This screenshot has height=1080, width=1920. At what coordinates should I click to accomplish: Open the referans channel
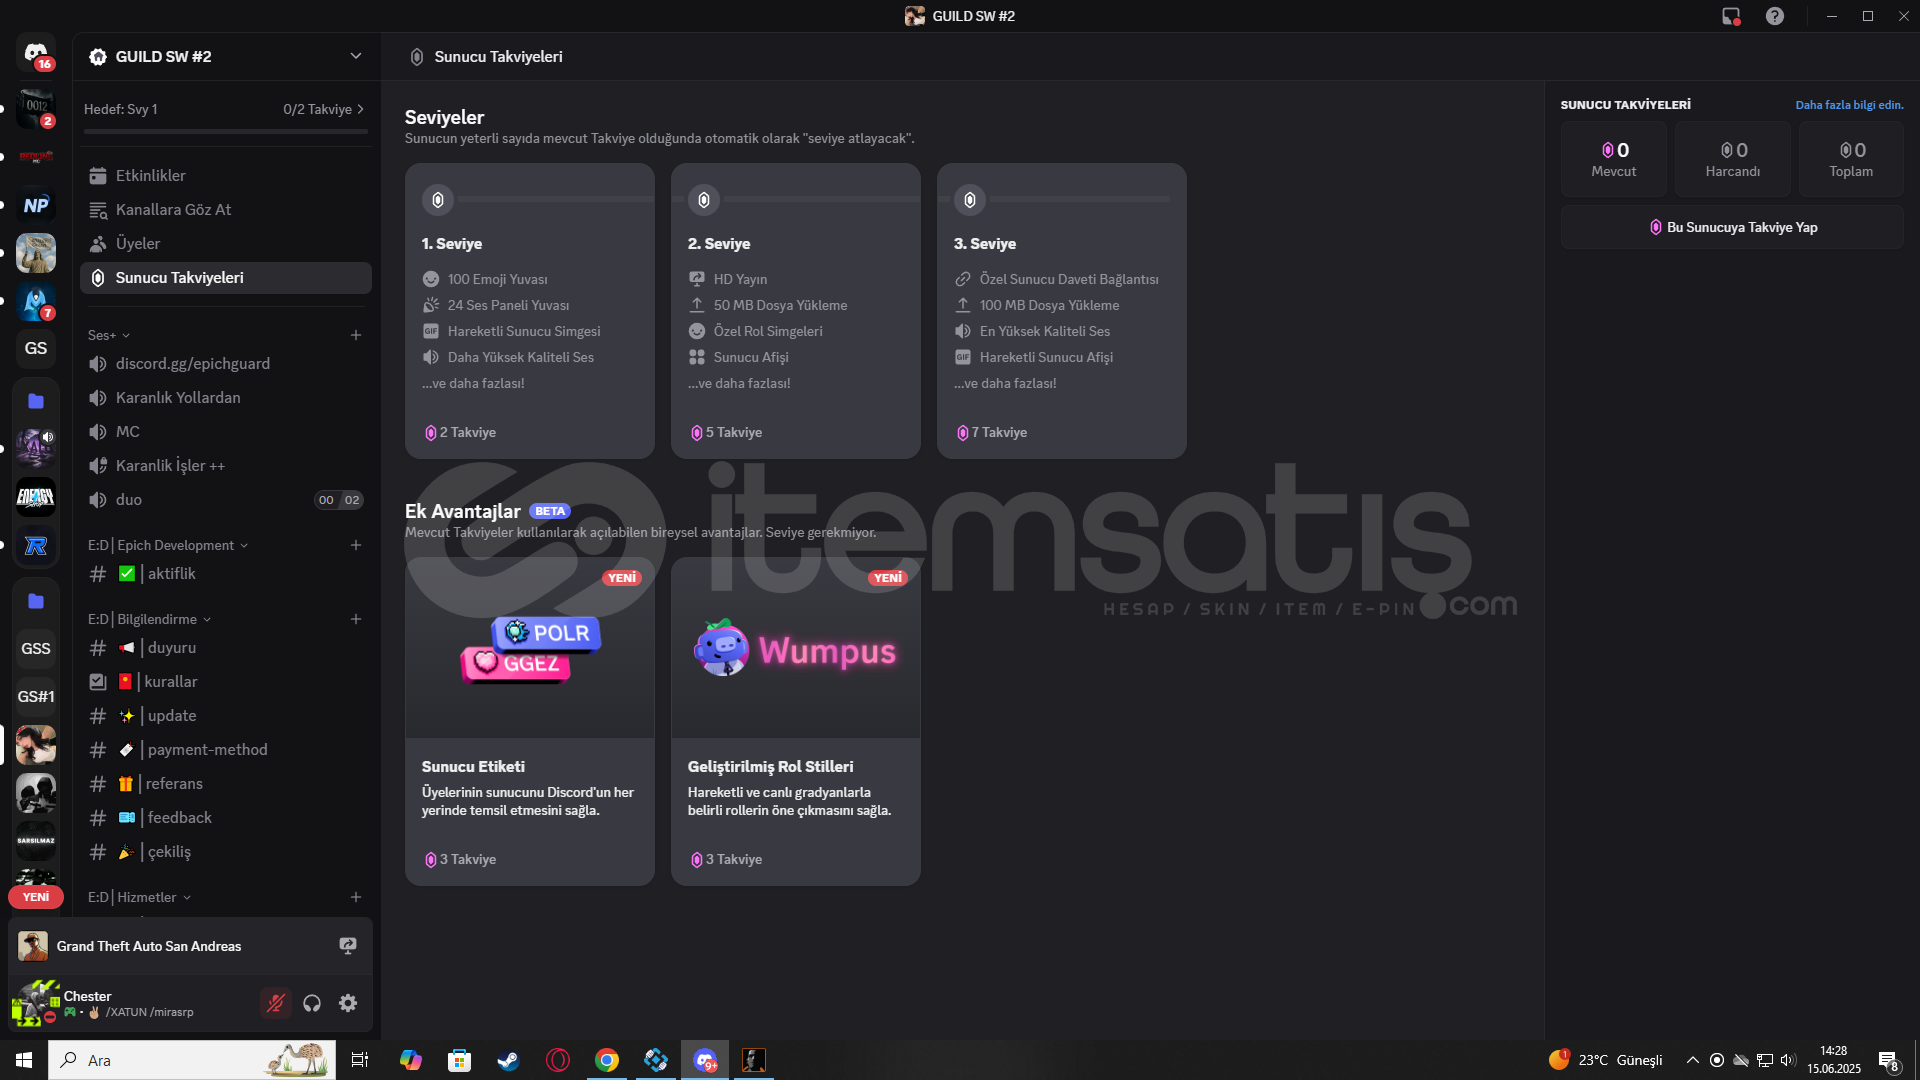[x=226, y=783]
